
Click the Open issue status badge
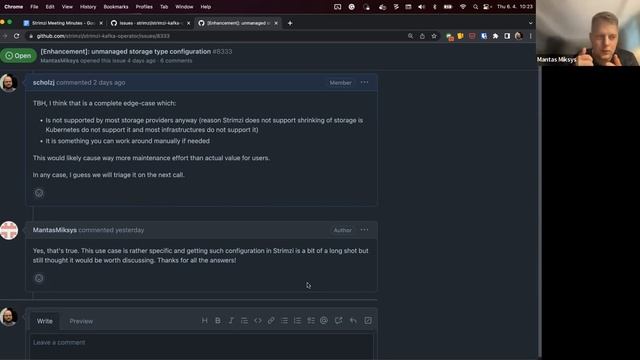[x=18, y=56]
